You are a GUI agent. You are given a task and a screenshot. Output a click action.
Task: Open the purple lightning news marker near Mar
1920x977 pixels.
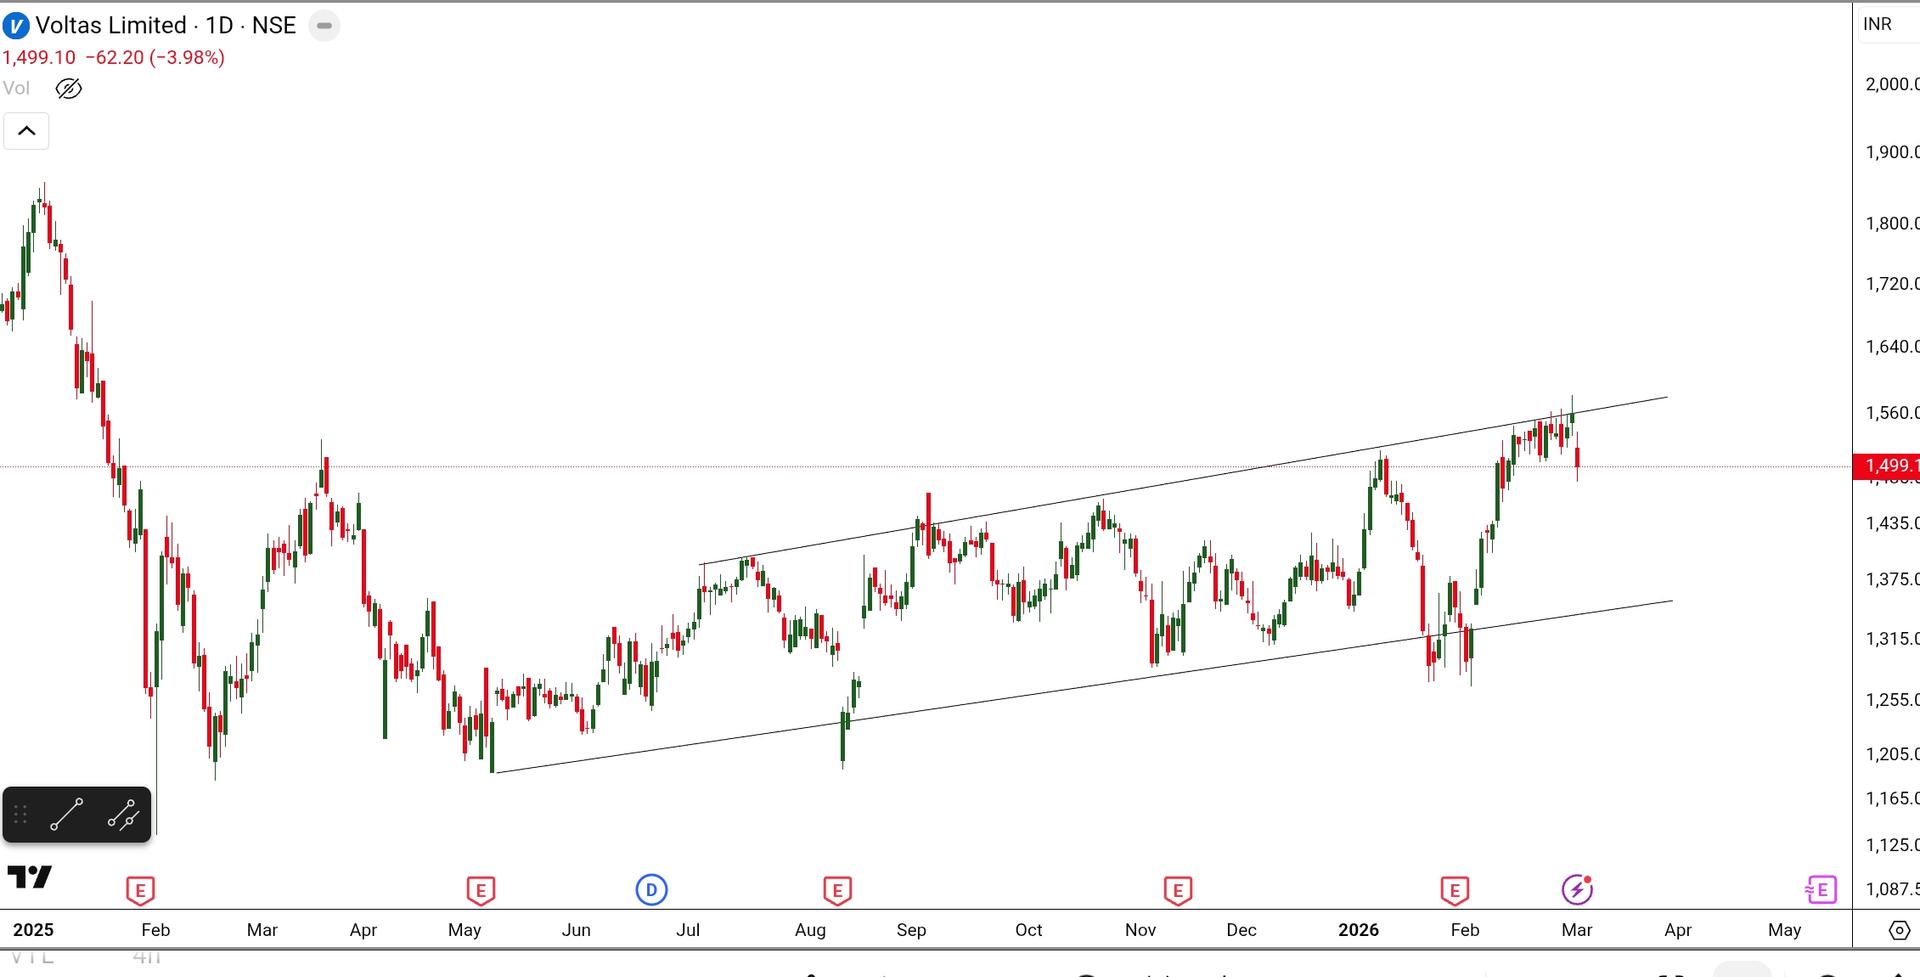click(x=1577, y=889)
